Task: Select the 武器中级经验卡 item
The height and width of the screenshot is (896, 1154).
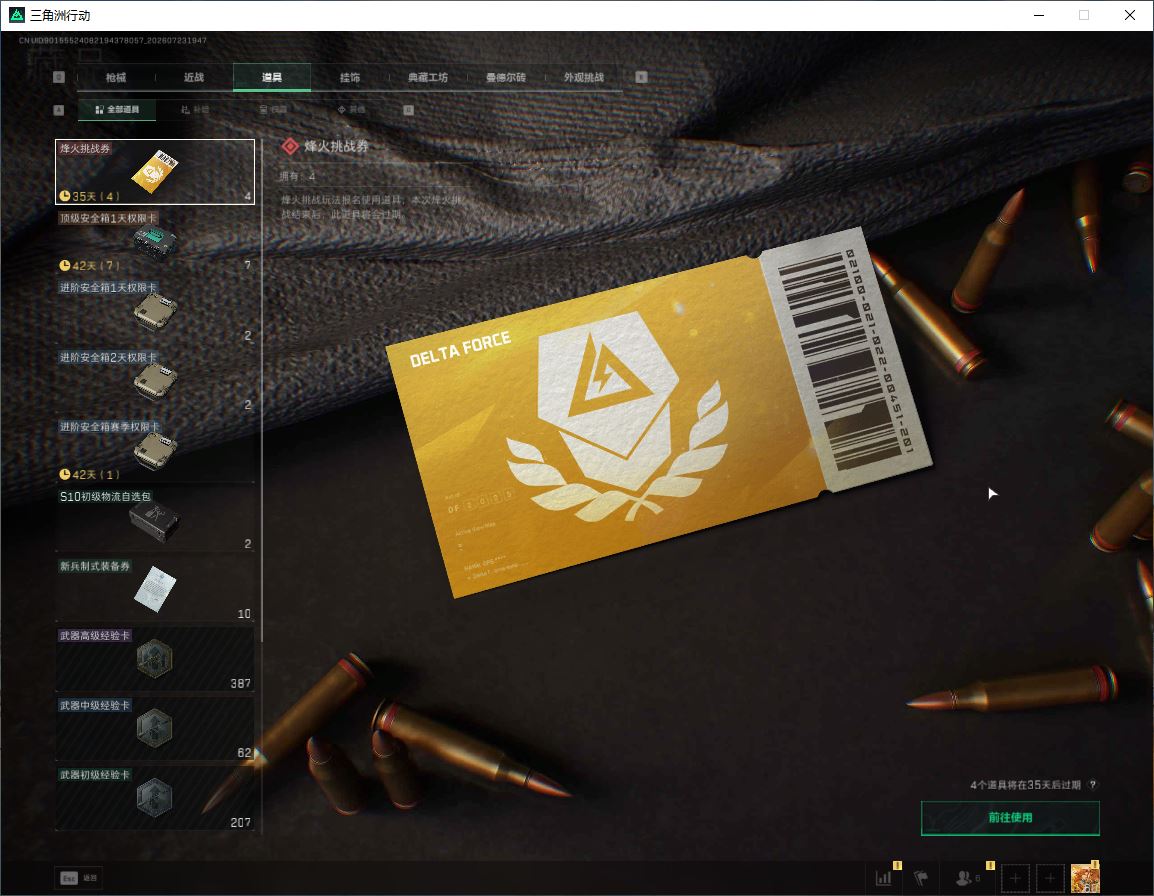Action: tap(155, 729)
